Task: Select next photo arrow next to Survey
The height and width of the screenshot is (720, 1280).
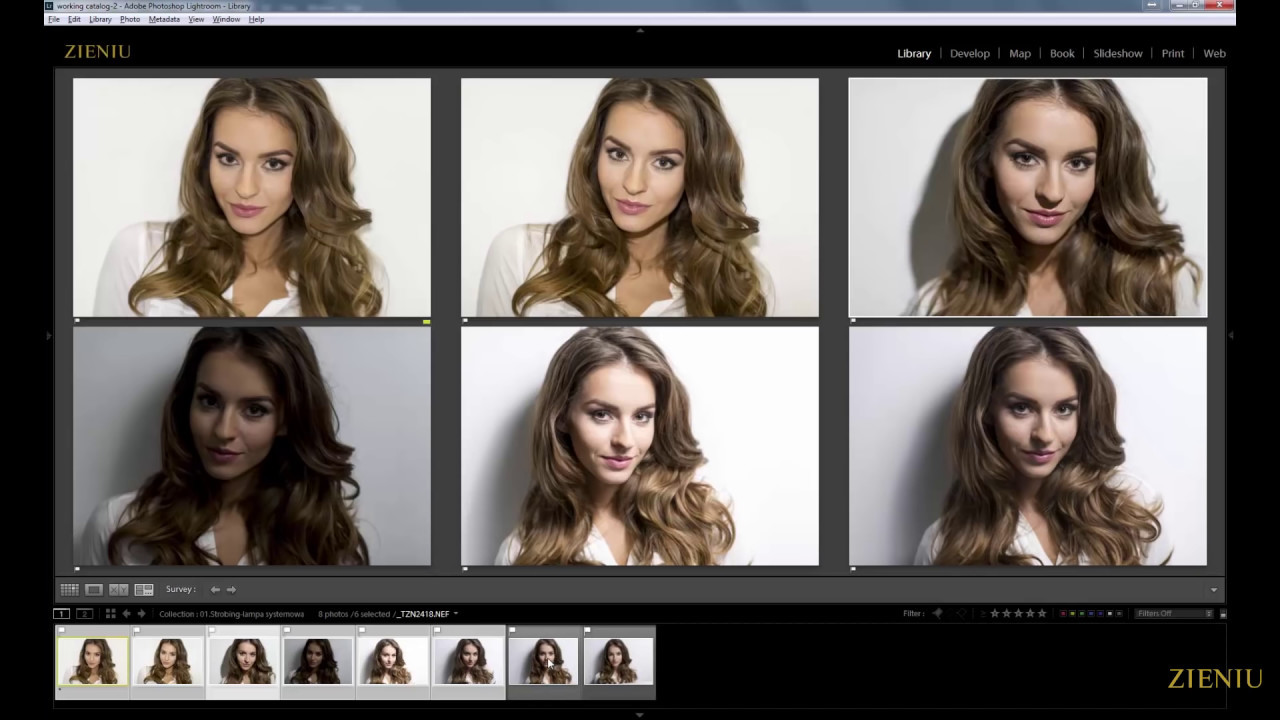Action: pyautogui.click(x=231, y=590)
